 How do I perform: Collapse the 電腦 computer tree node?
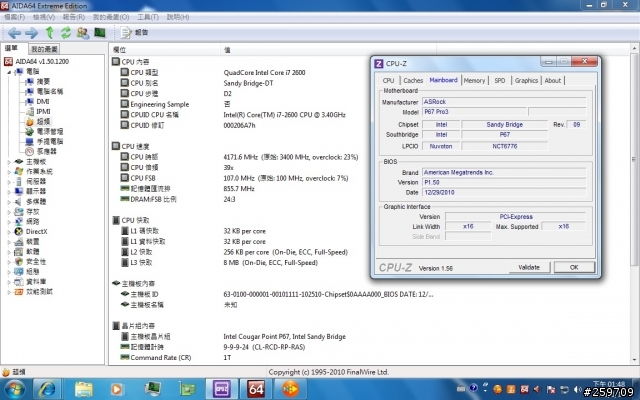(x=9, y=72)
